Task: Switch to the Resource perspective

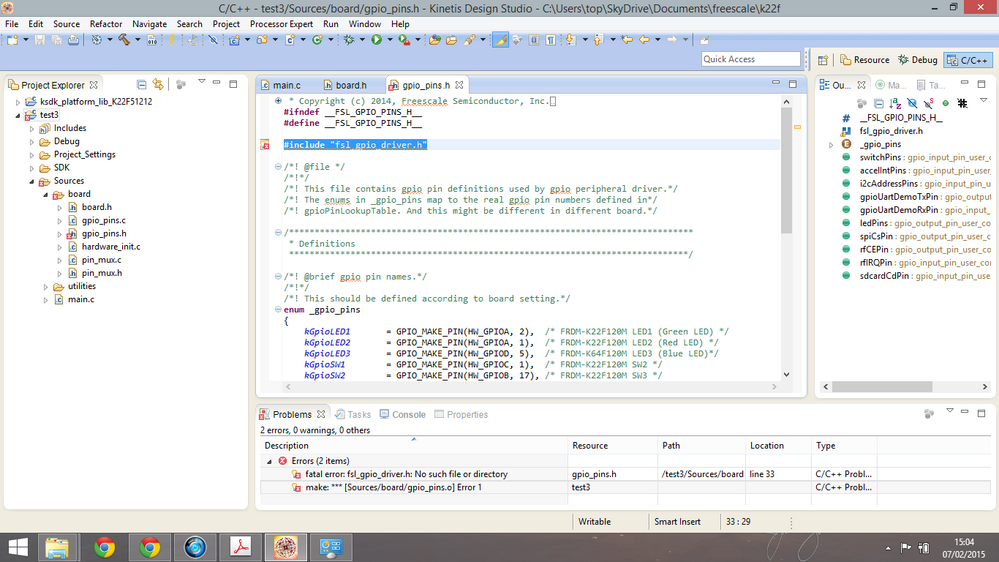Action: point(865,60)
